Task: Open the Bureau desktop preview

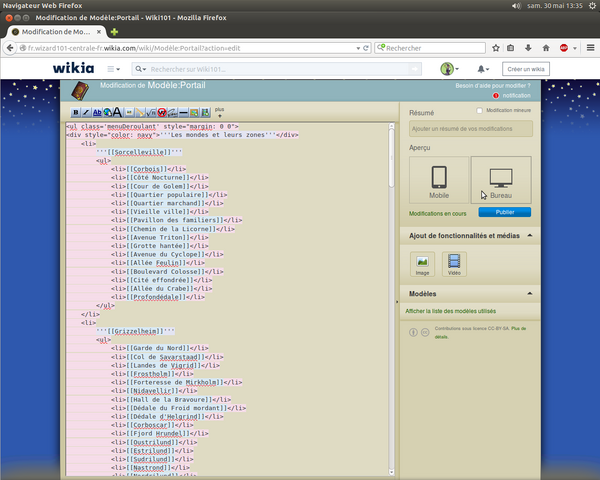Action: (x=501, y=180)
